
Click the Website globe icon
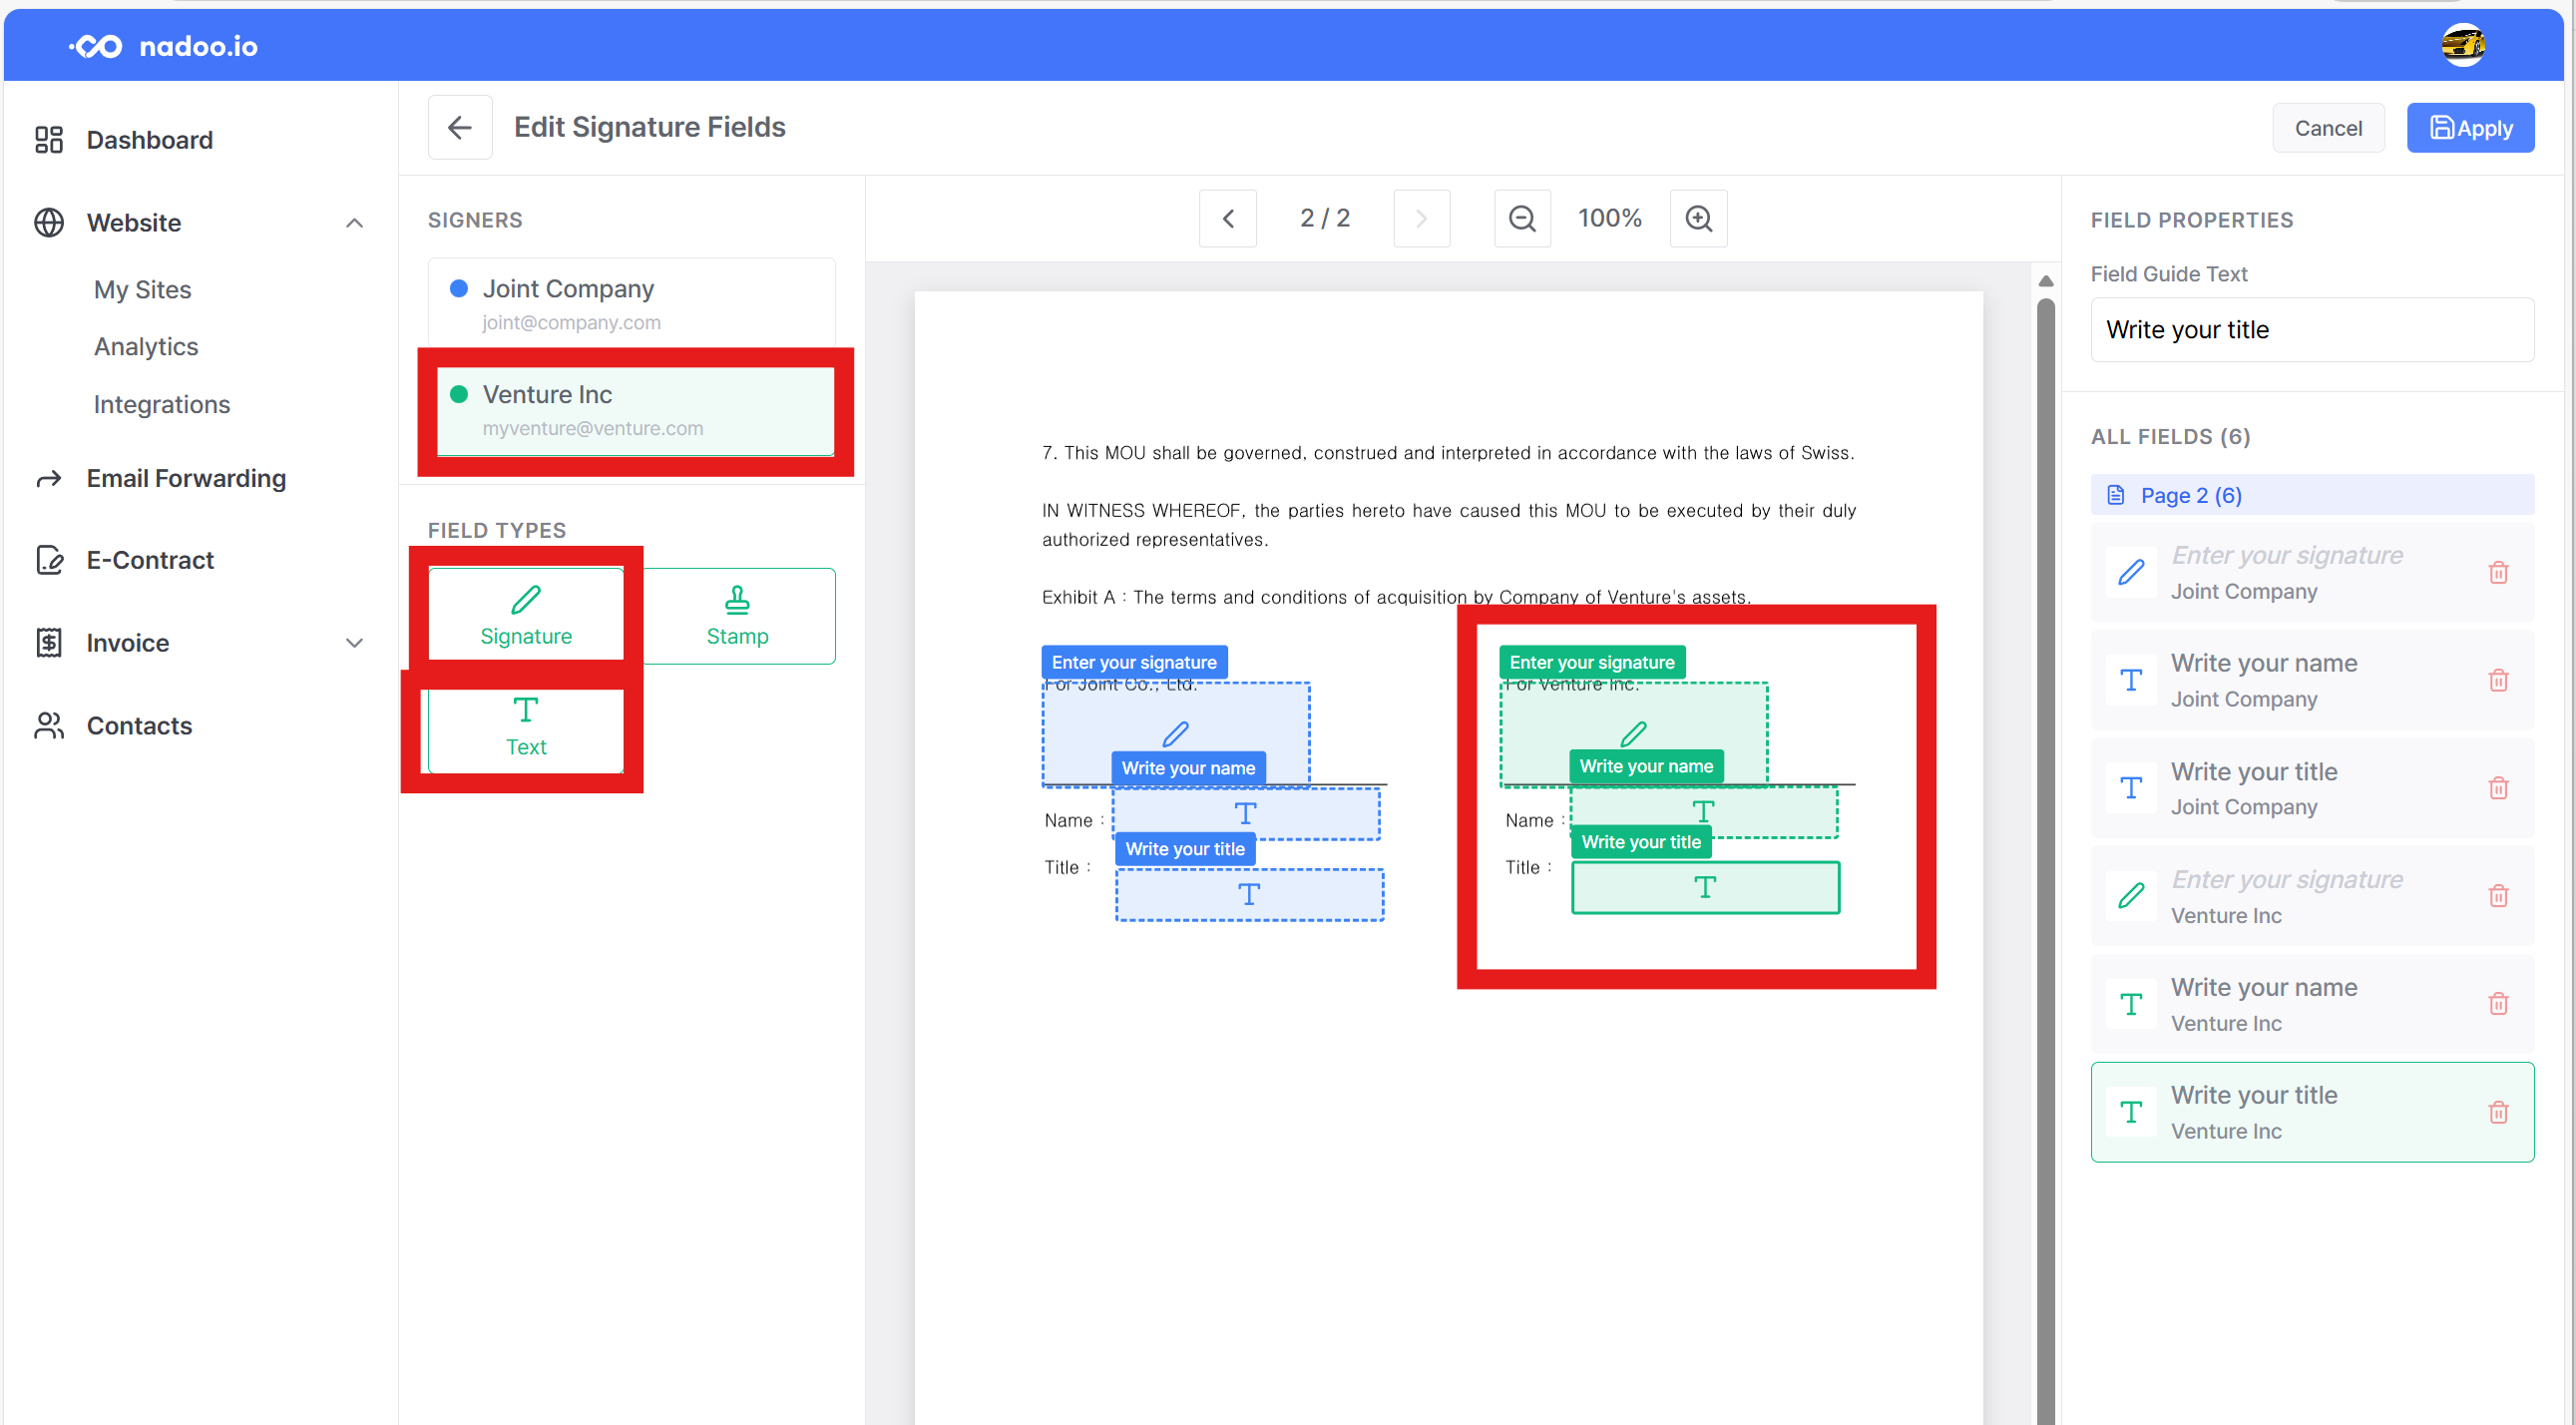[x=49, y=222]
